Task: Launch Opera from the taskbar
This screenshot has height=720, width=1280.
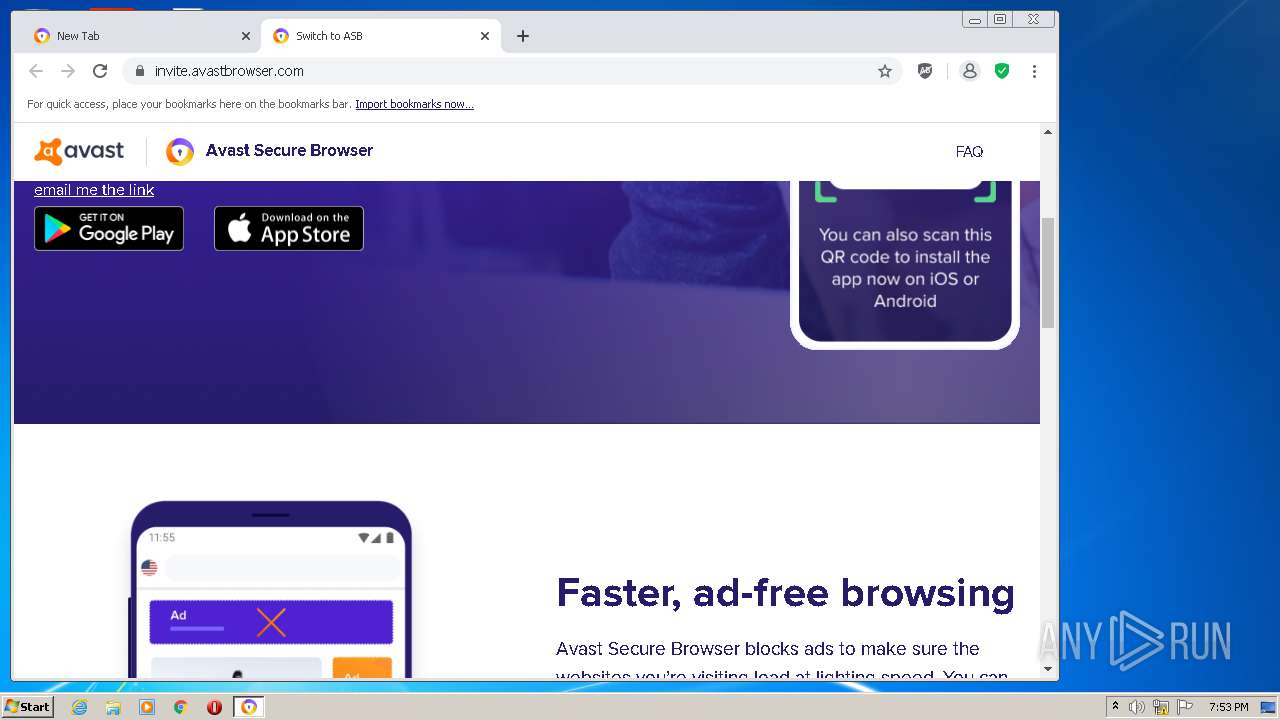Action: 214,707
